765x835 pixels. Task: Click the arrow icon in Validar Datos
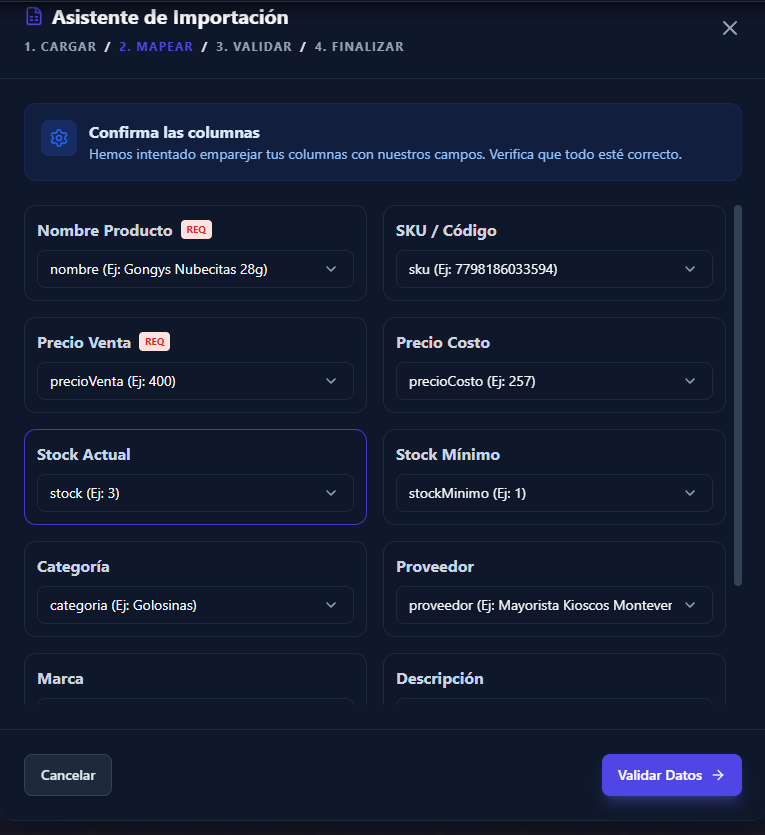click(718, 775)
